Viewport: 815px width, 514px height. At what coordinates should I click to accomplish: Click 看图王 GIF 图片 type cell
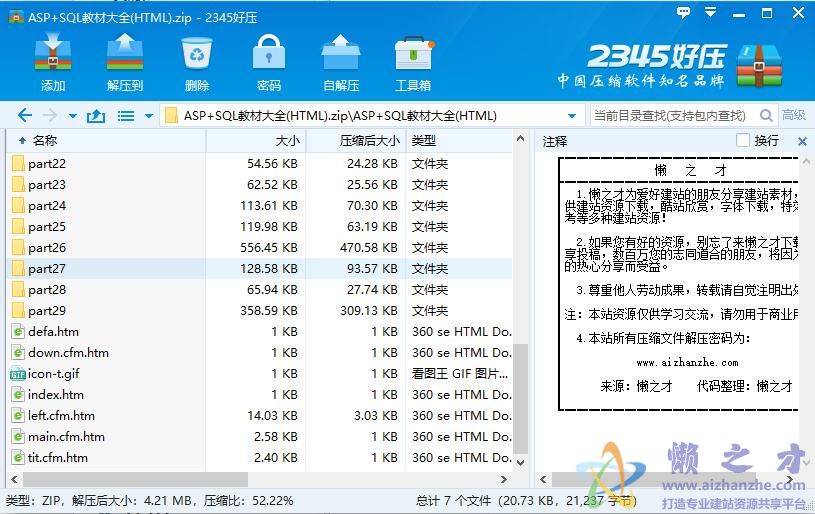459,374
